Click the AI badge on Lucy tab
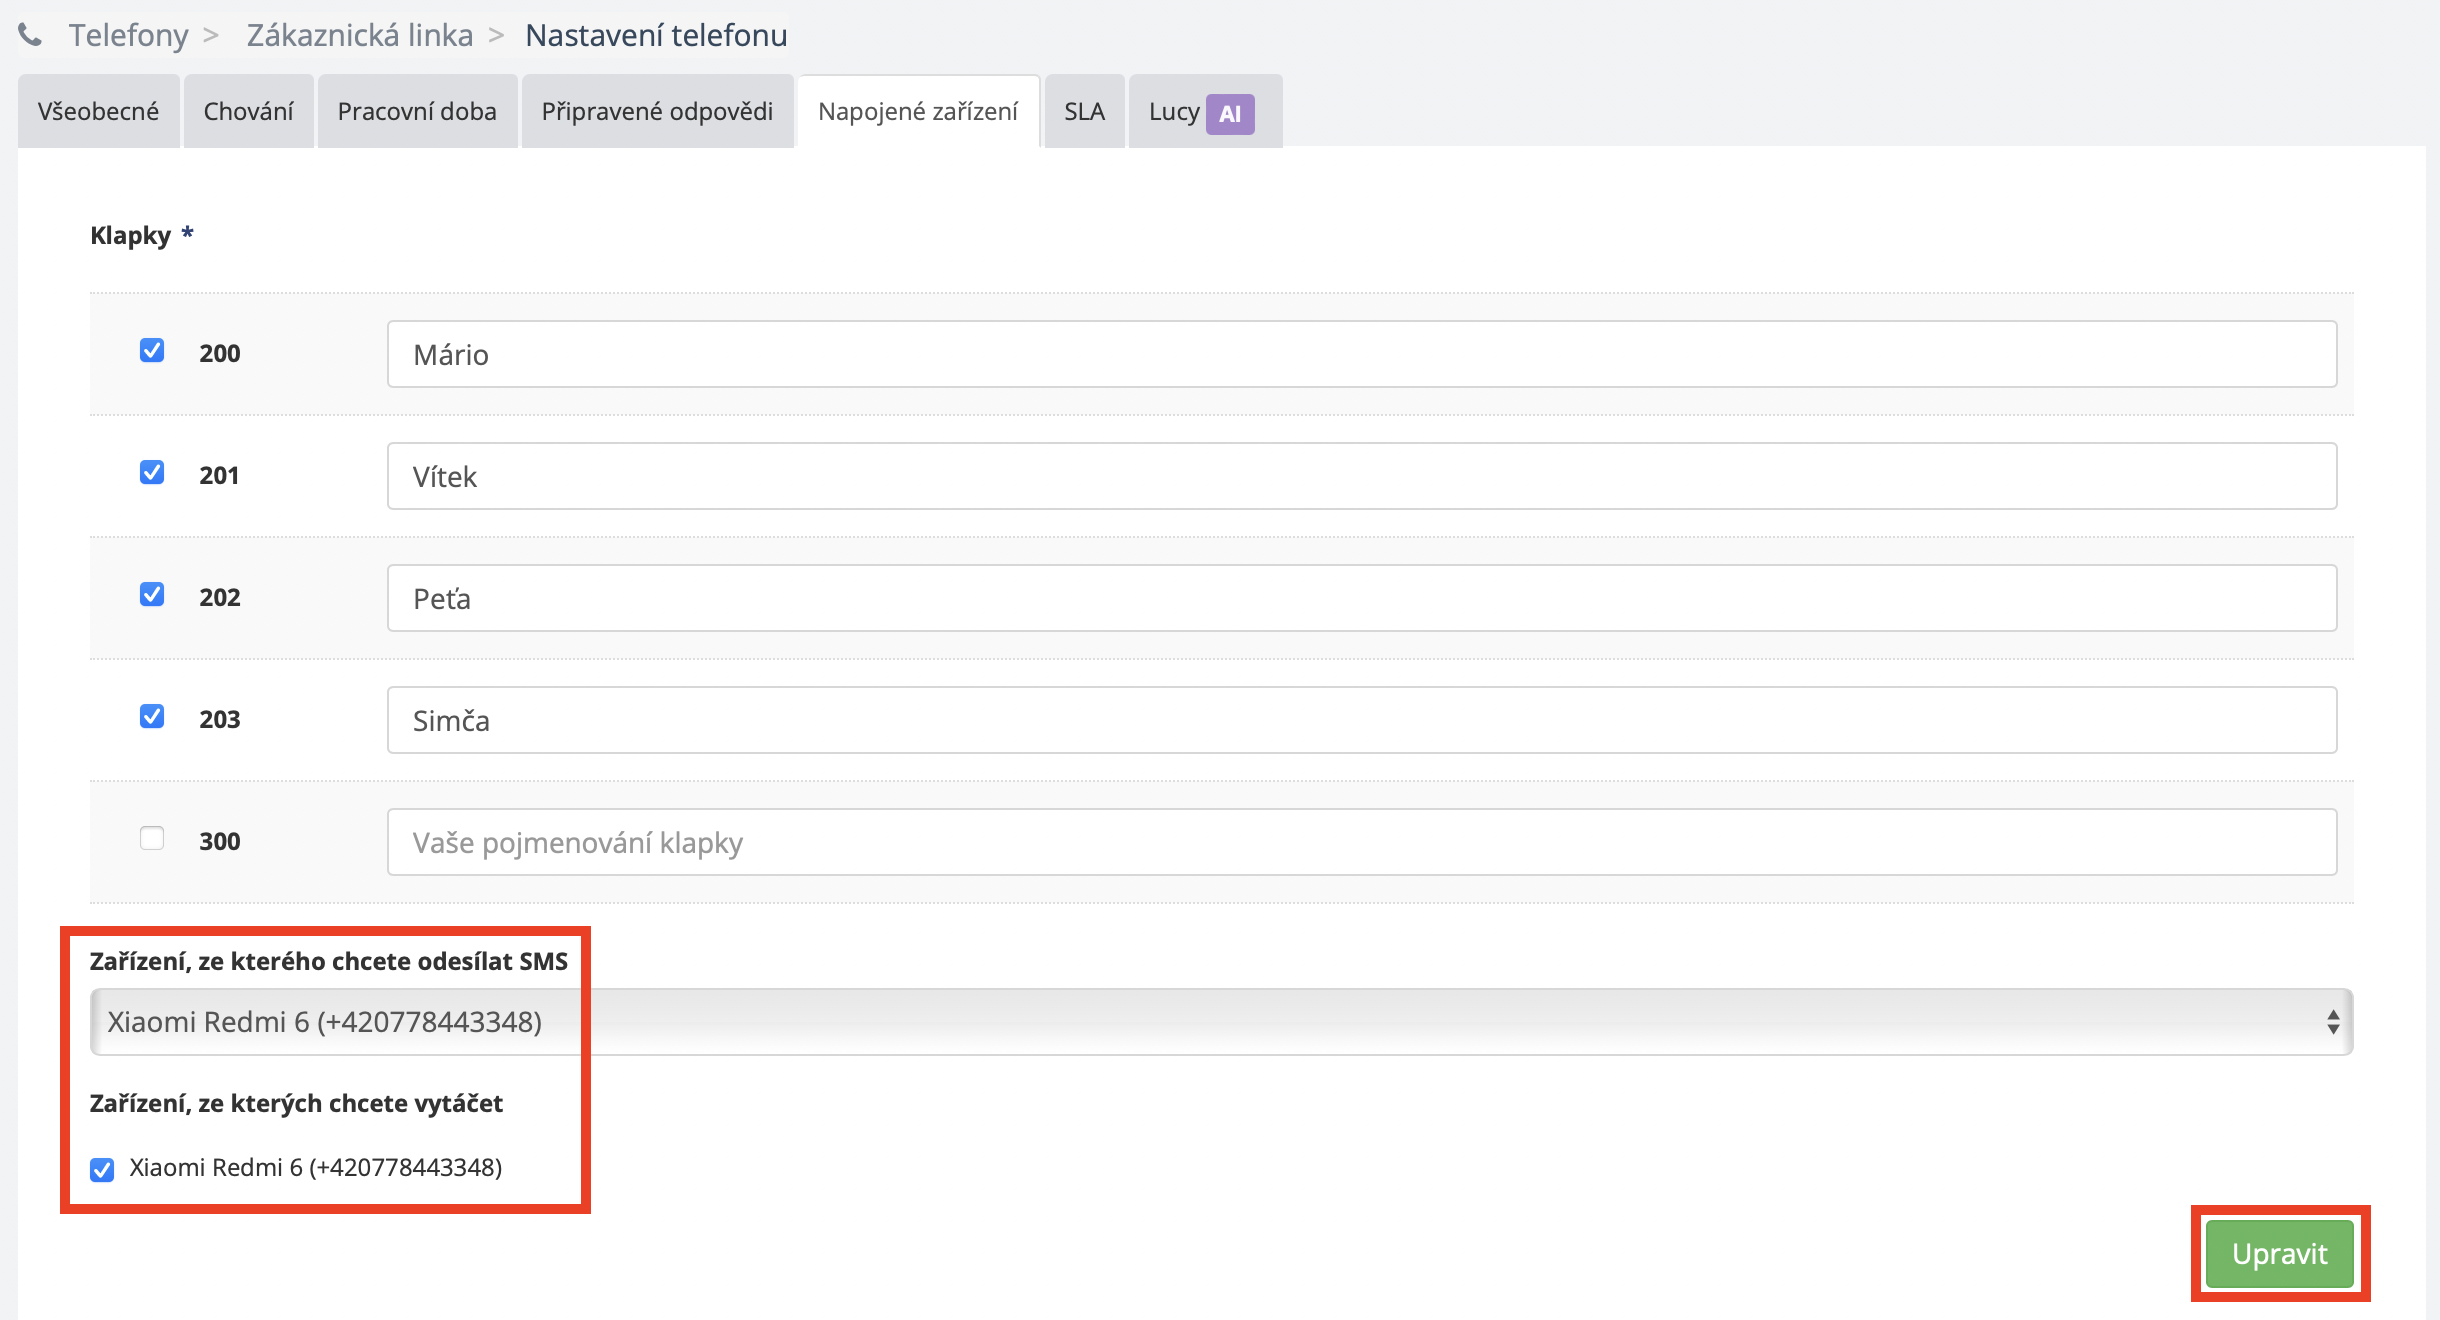The height and width of the screenshot is (1320, 2440). pos(1229,113)
